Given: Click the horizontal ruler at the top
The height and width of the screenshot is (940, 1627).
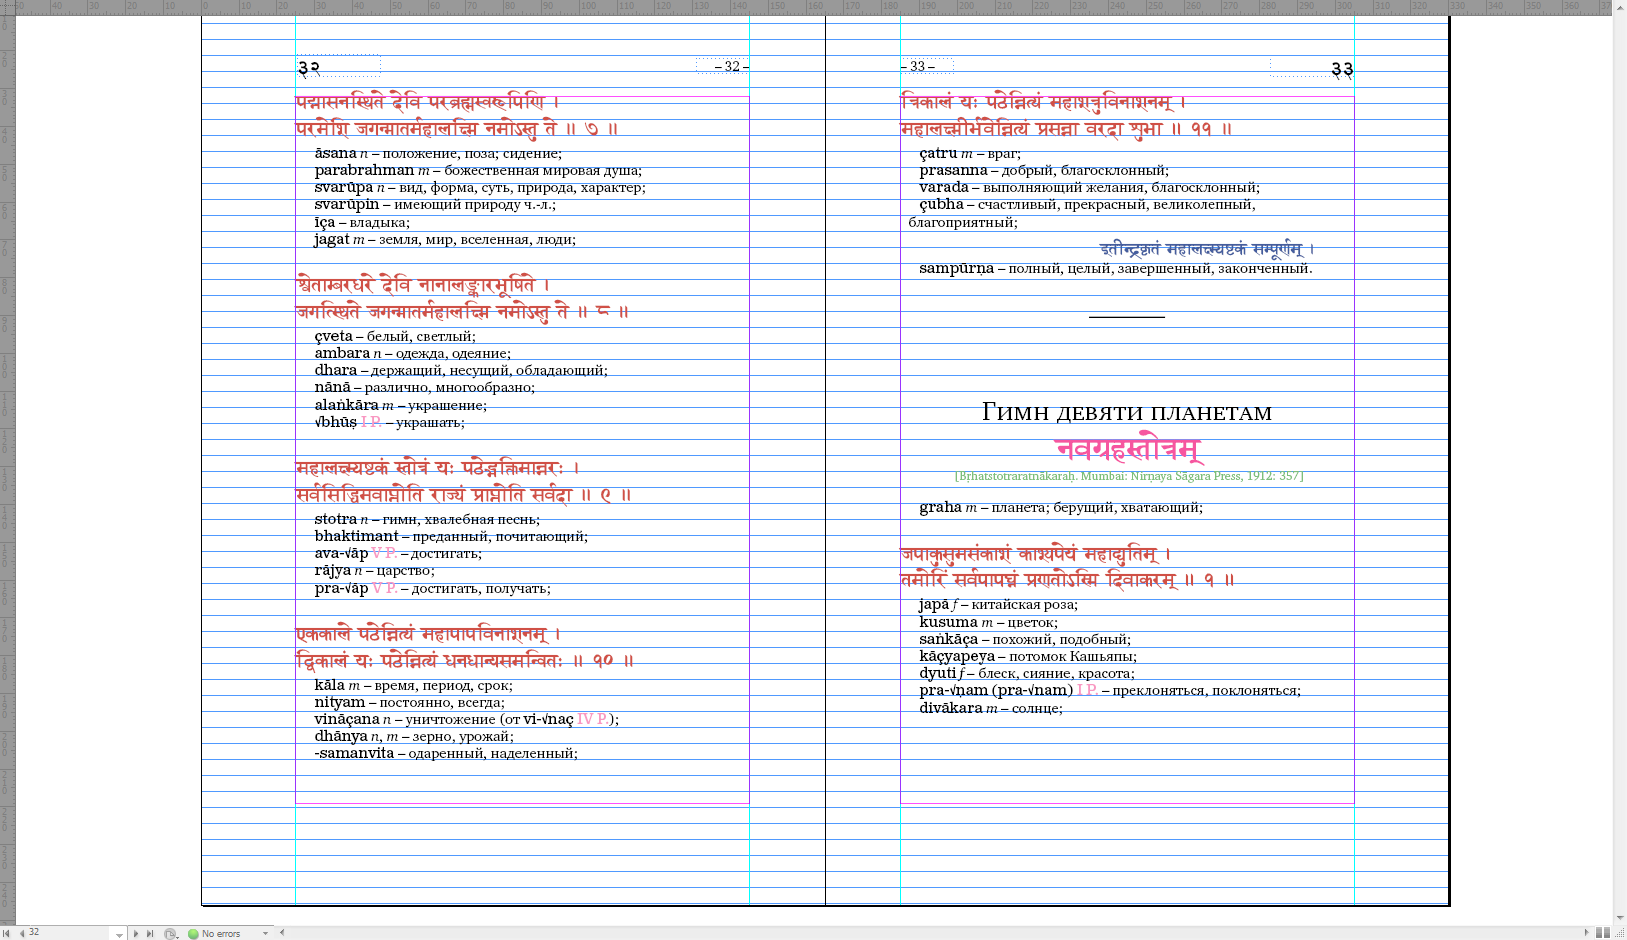Looking at the screenshot, I should [x=813, y=6].
